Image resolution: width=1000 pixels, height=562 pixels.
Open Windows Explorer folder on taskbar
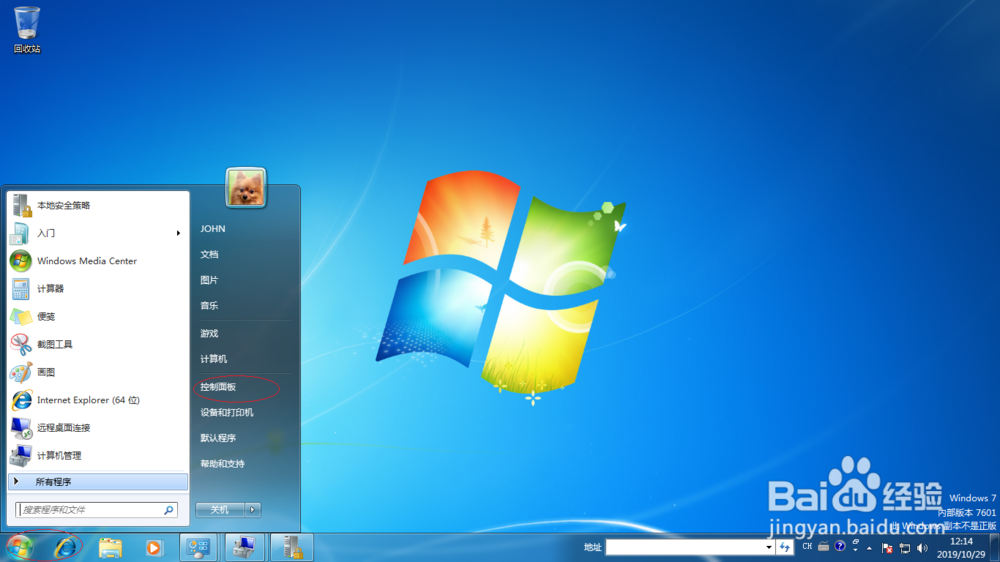pyautogui.click(x=110, y=547)
